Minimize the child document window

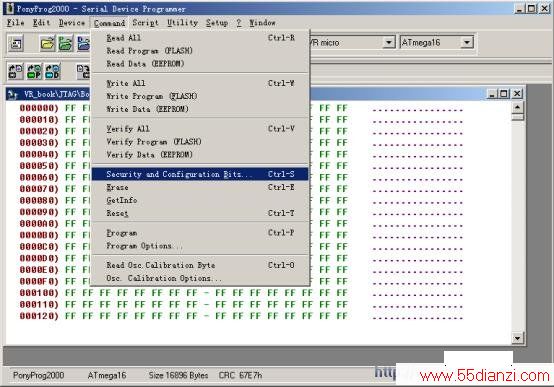492,94
